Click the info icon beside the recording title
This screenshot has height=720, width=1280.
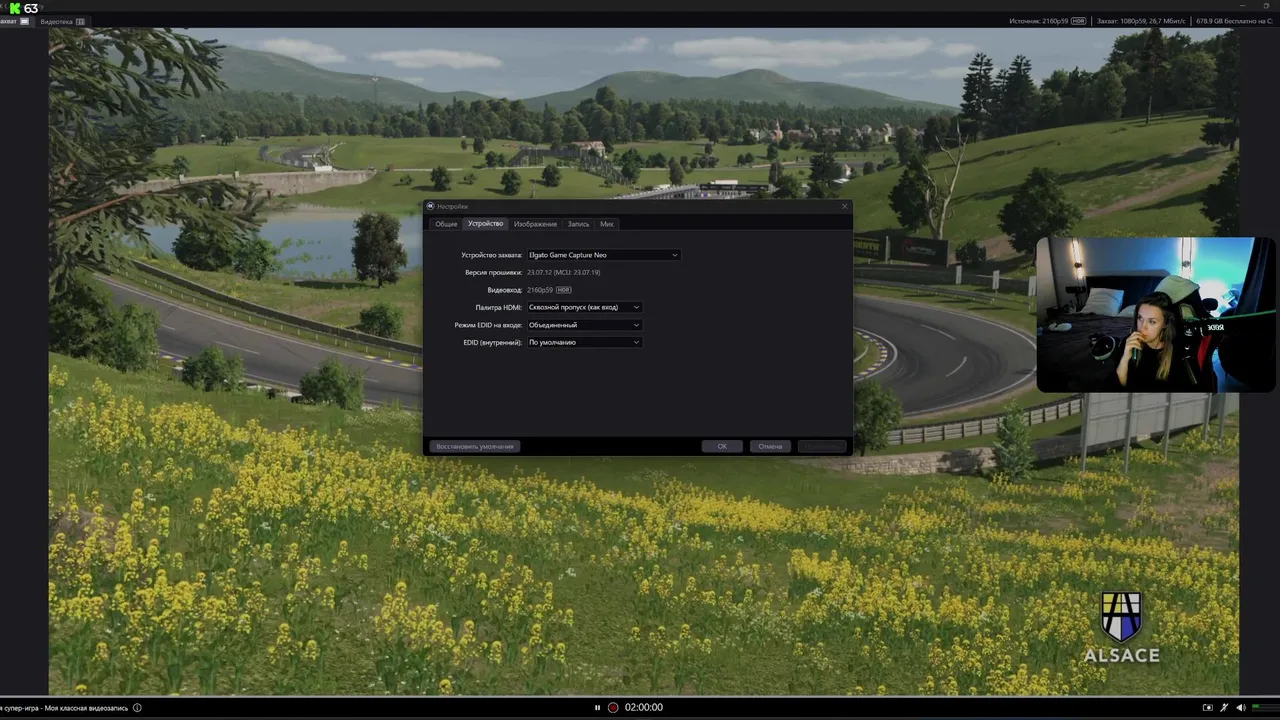[x=137, y=707]
